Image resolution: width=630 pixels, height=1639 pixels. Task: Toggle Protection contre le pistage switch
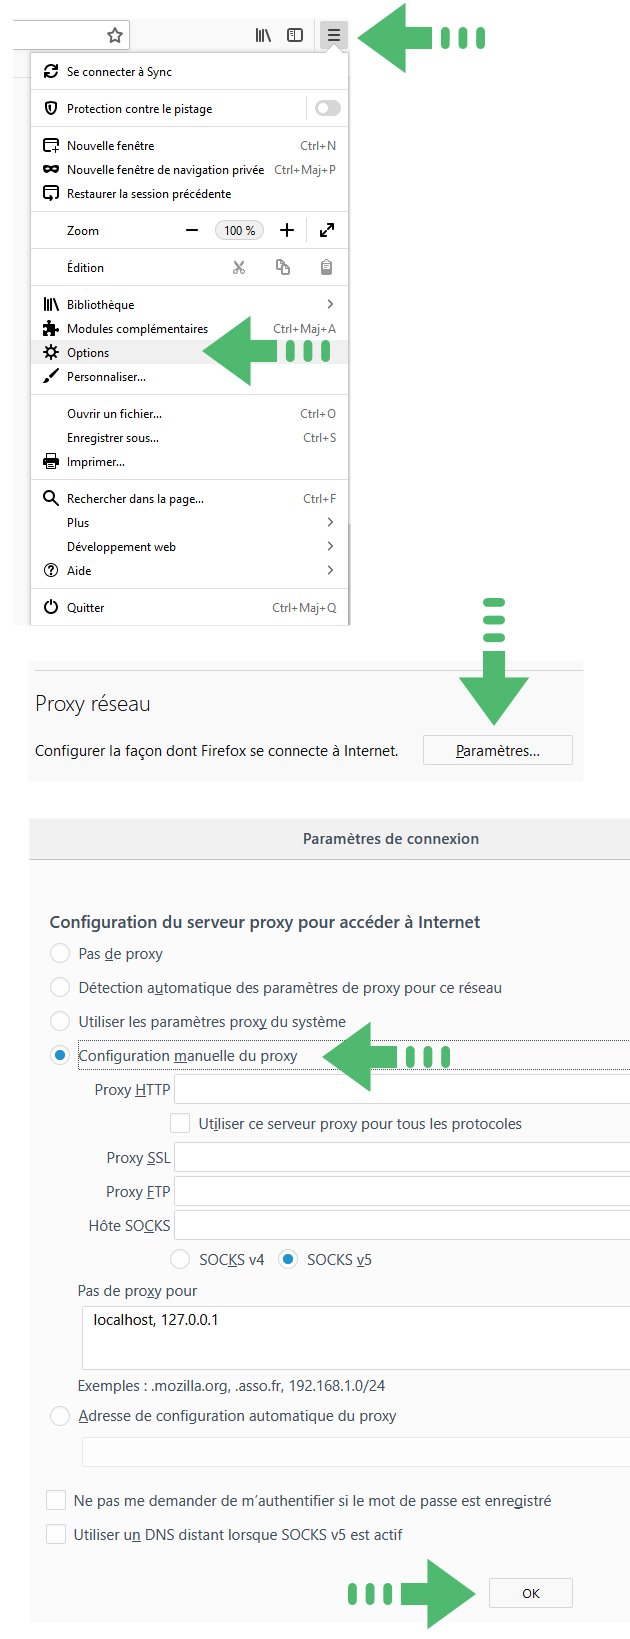(x=327, y=108)
